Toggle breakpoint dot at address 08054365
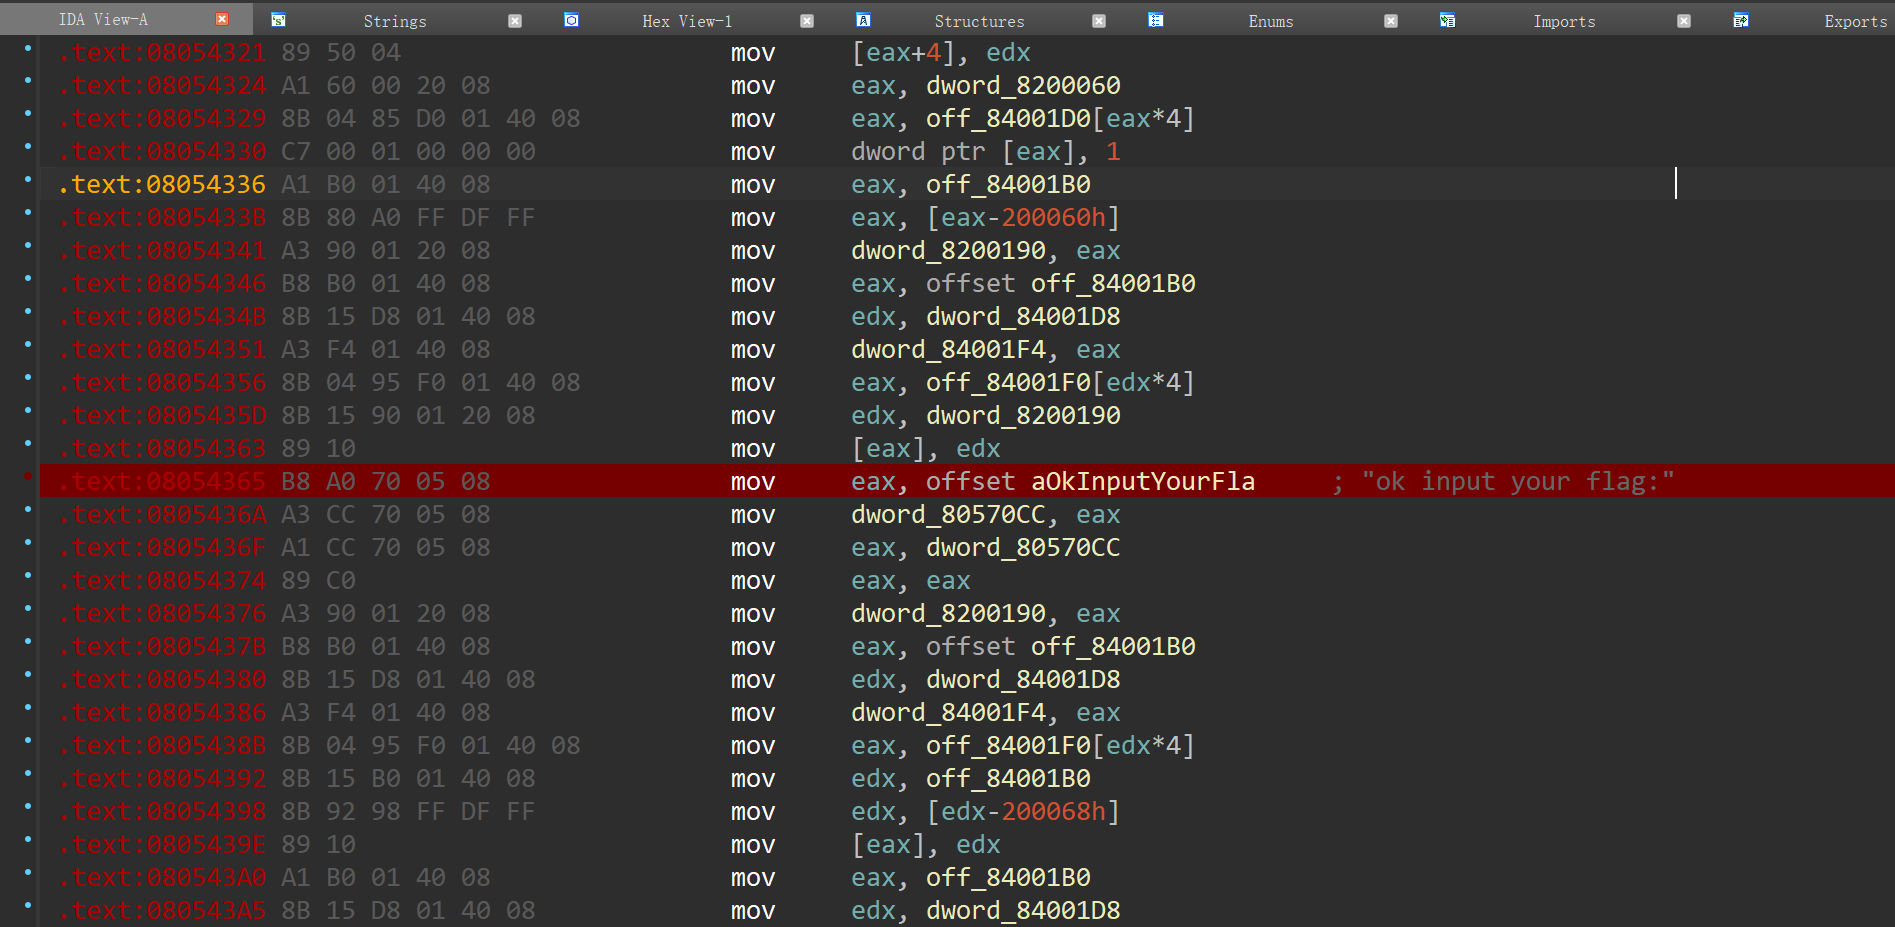The image size is (1895, 927). [28, 477]
